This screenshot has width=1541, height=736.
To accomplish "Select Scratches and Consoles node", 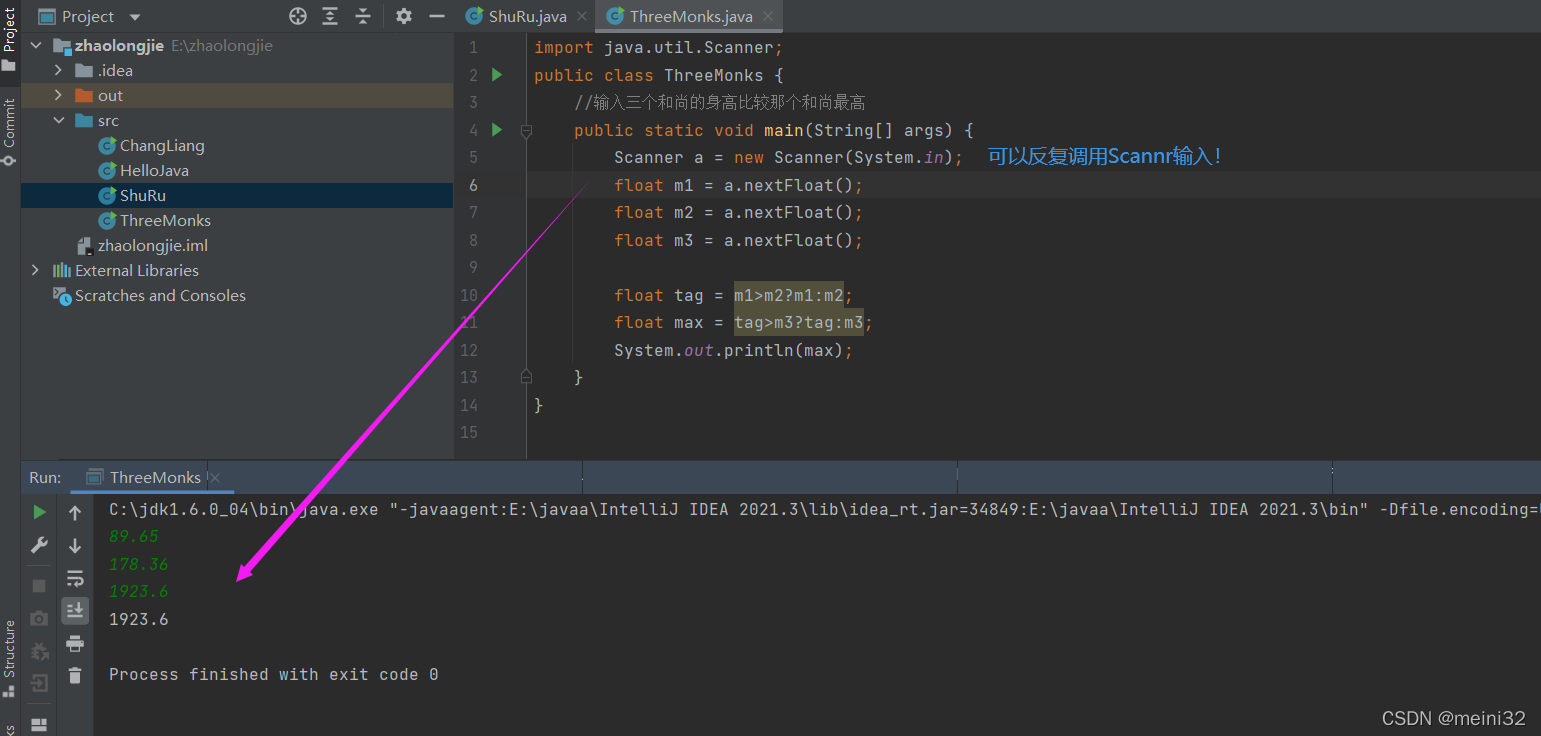I will 160,296.
